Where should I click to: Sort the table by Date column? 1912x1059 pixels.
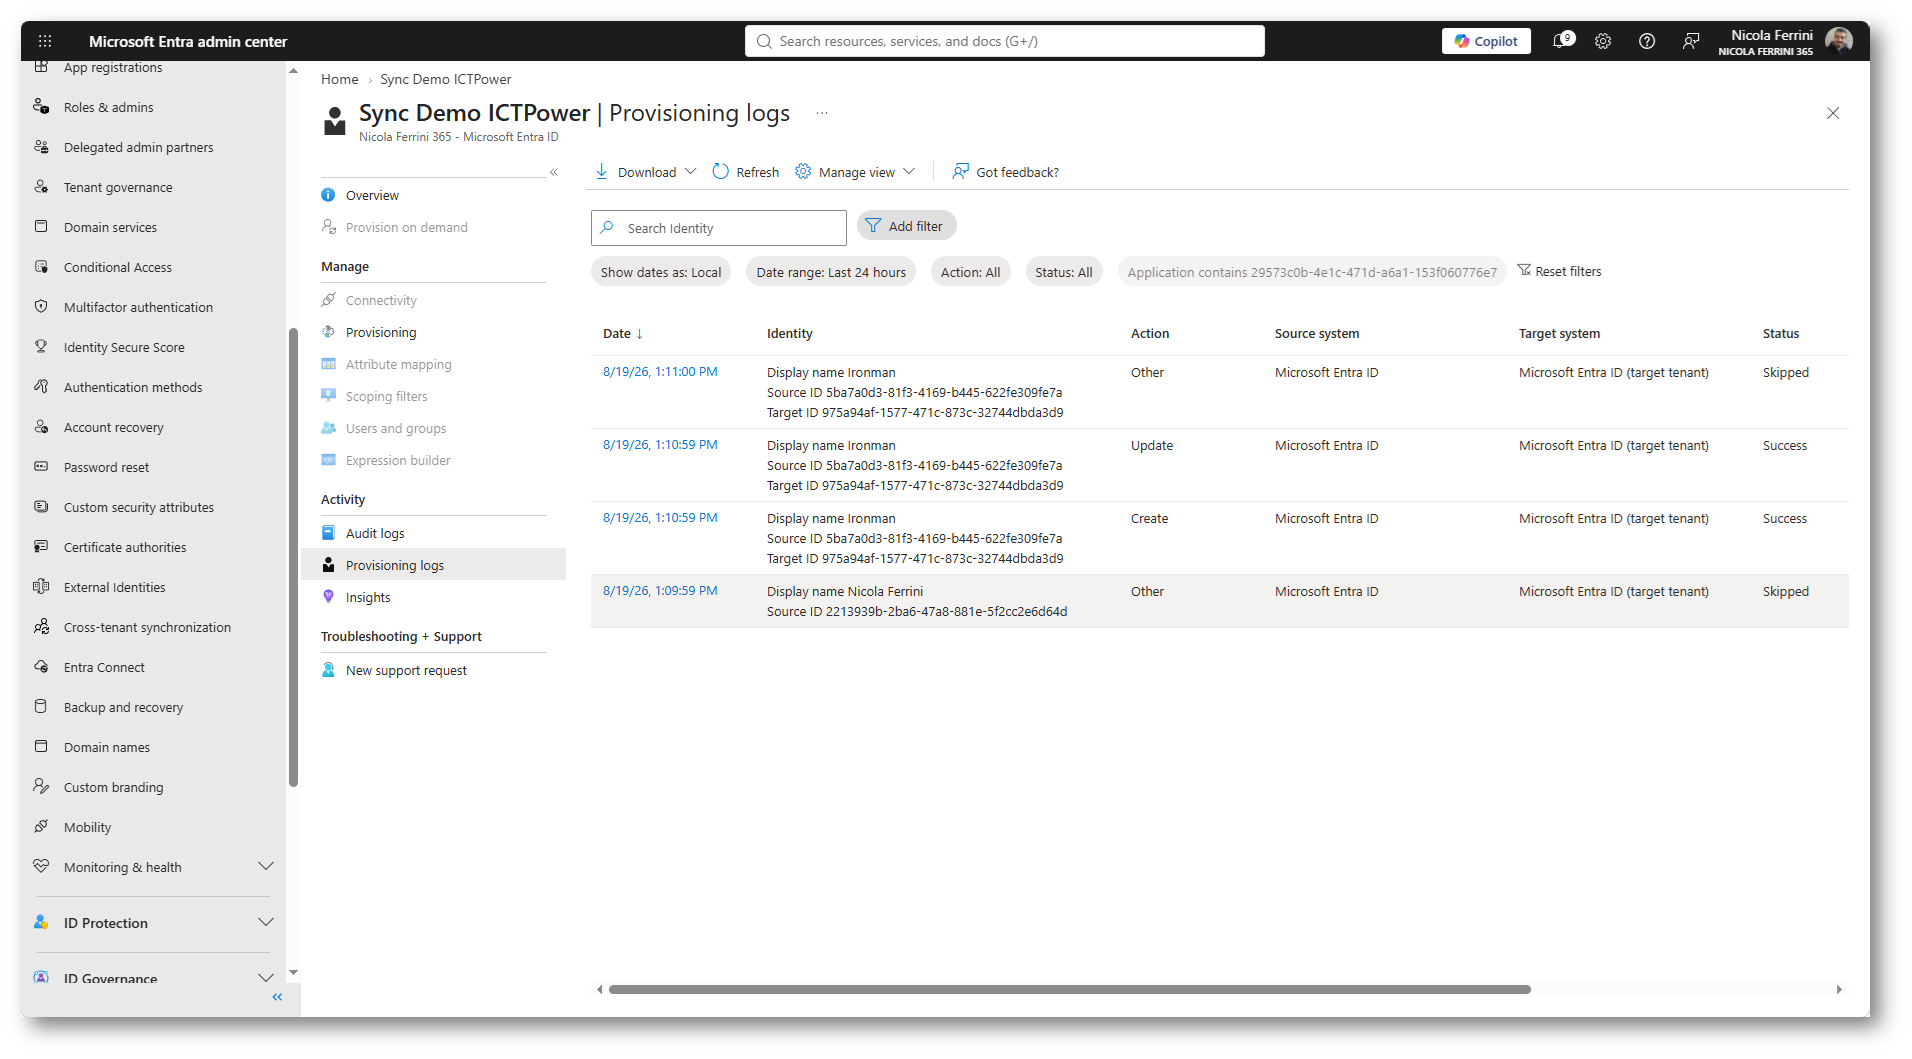point(623,333)
